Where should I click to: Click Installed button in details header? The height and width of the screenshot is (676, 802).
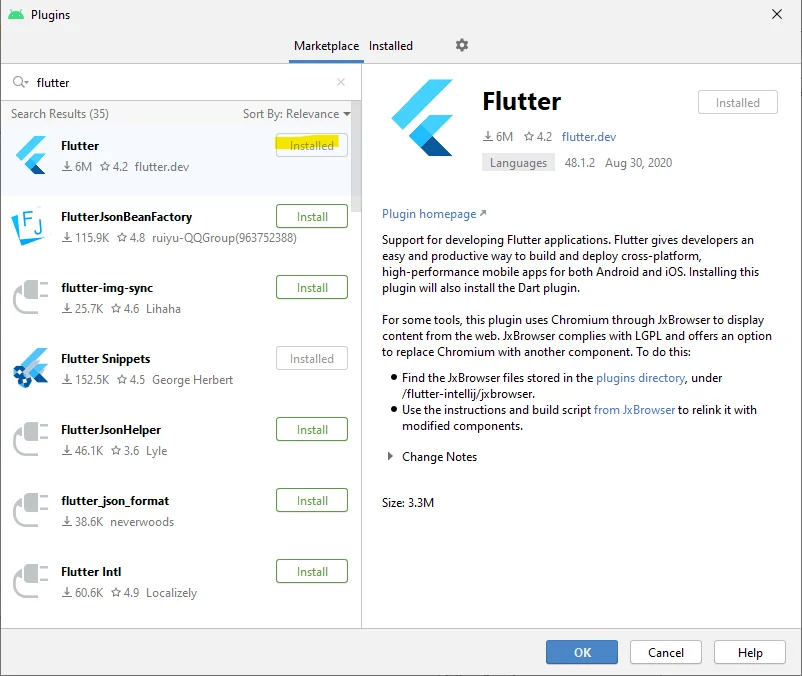pyautogui.click(x=738, y=102)
